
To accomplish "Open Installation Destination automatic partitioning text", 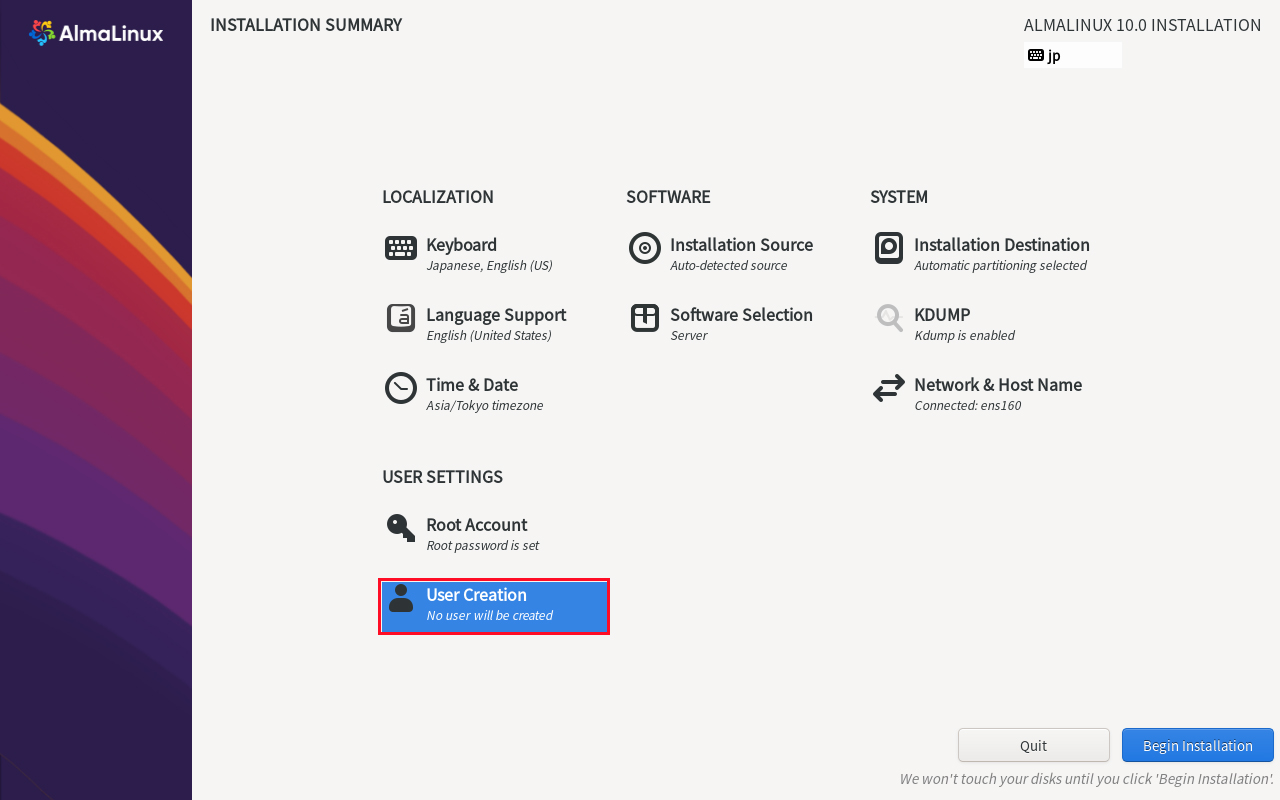I will [1000, 266].
